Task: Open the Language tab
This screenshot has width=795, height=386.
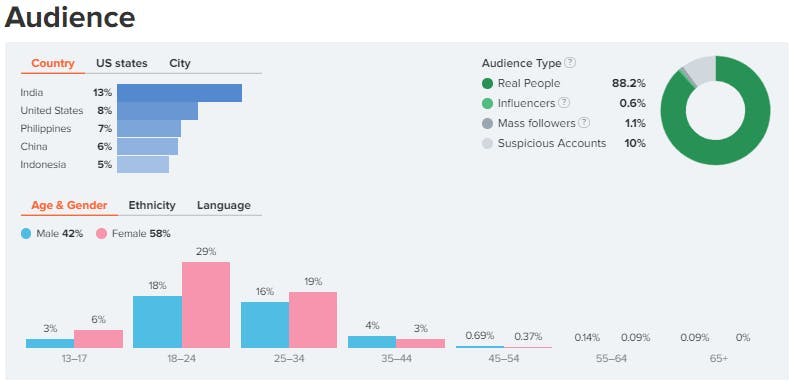Action: 224,205
